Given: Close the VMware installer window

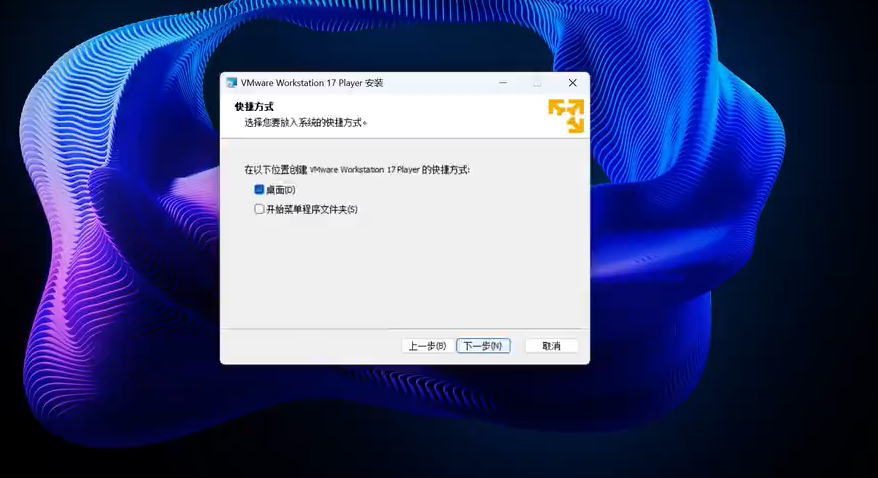Looking at the screenshot, I should [572, 83].
